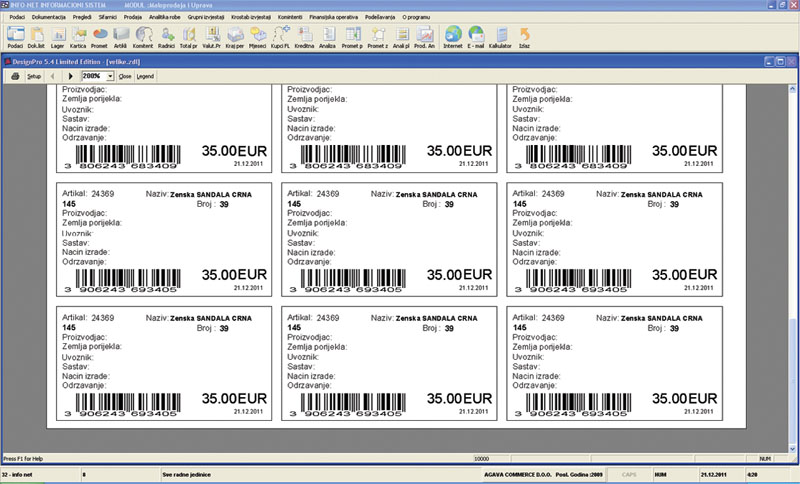Open the Podešavanja menu
This screenshot has height=484, width=800.
coord(380,17)
